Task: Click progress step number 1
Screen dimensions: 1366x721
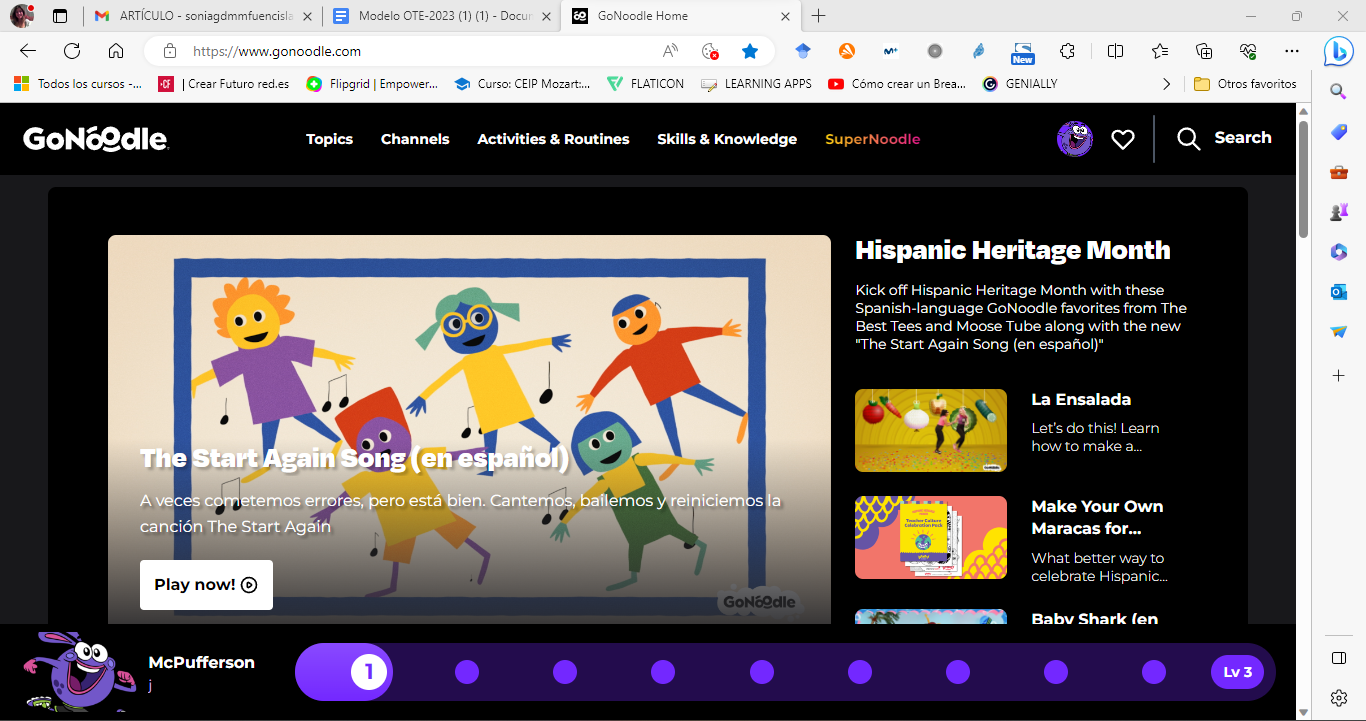Action: pyautogui.click(x=368, y=672)
